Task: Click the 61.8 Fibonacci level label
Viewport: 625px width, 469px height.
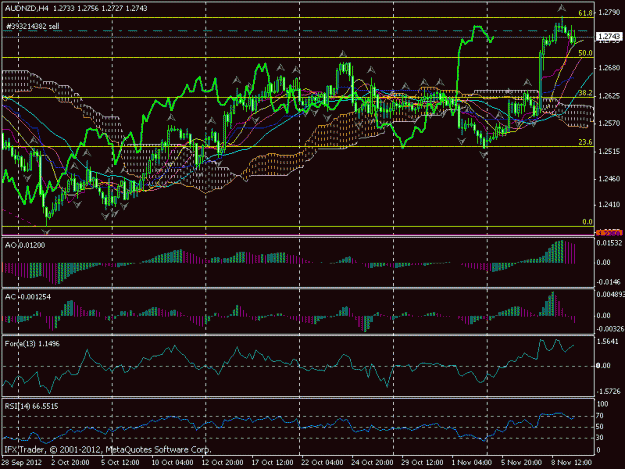Action: pyautogui.click(x=585, y=13)
